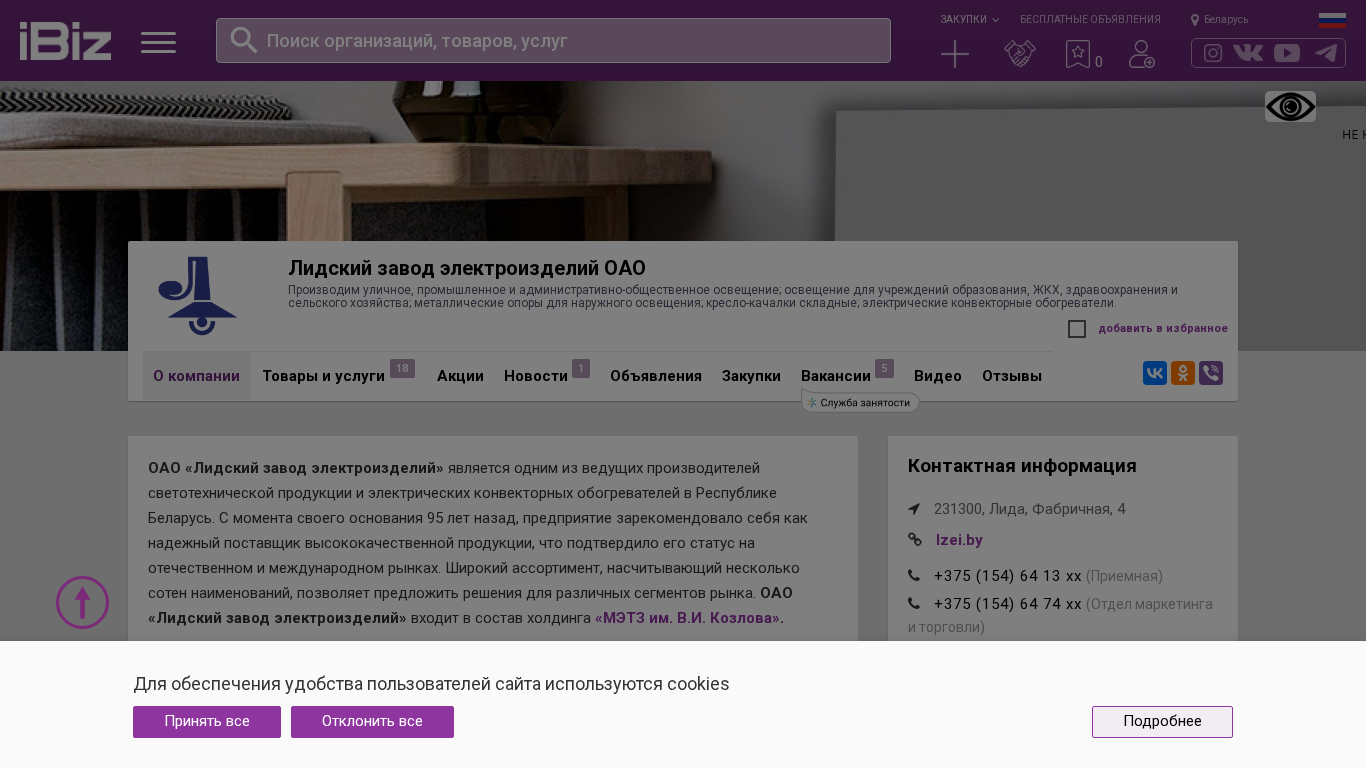View the Отзывы tab
The width and height of the screenshot is (1366, 768).
[x=1012, y=376]
